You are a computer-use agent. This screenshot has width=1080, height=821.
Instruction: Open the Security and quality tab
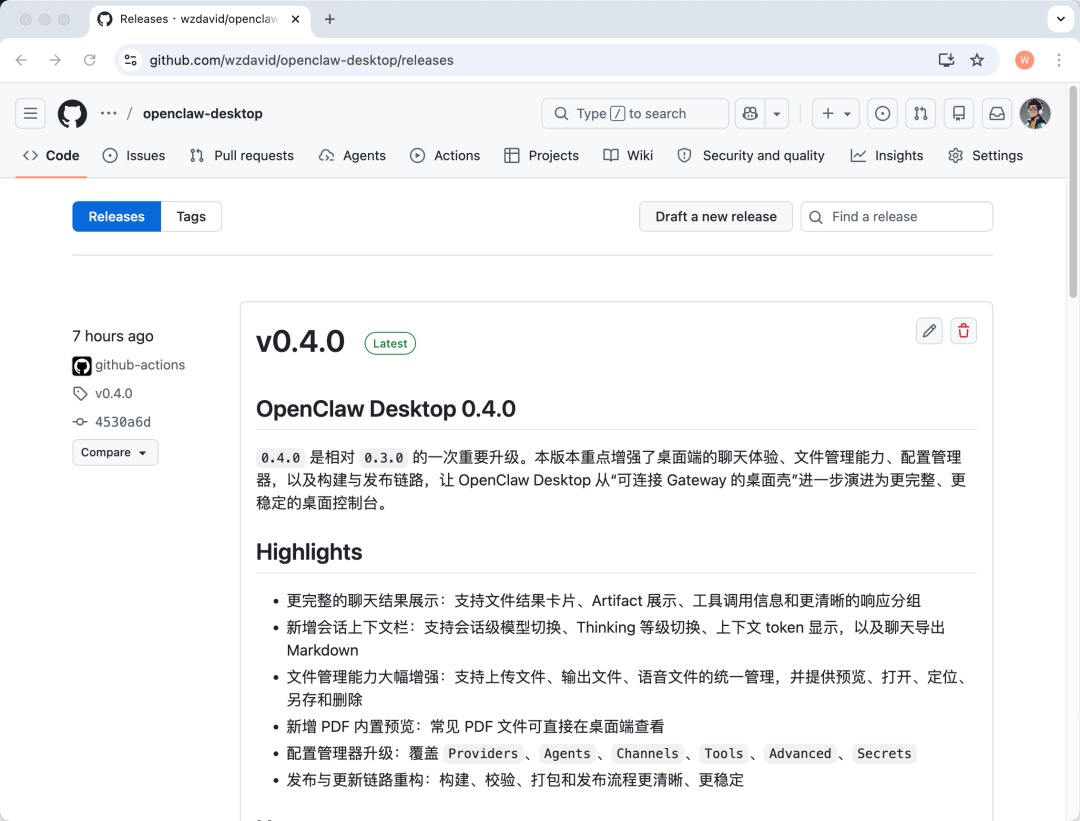pyautogui.click(x=751, y=156)
